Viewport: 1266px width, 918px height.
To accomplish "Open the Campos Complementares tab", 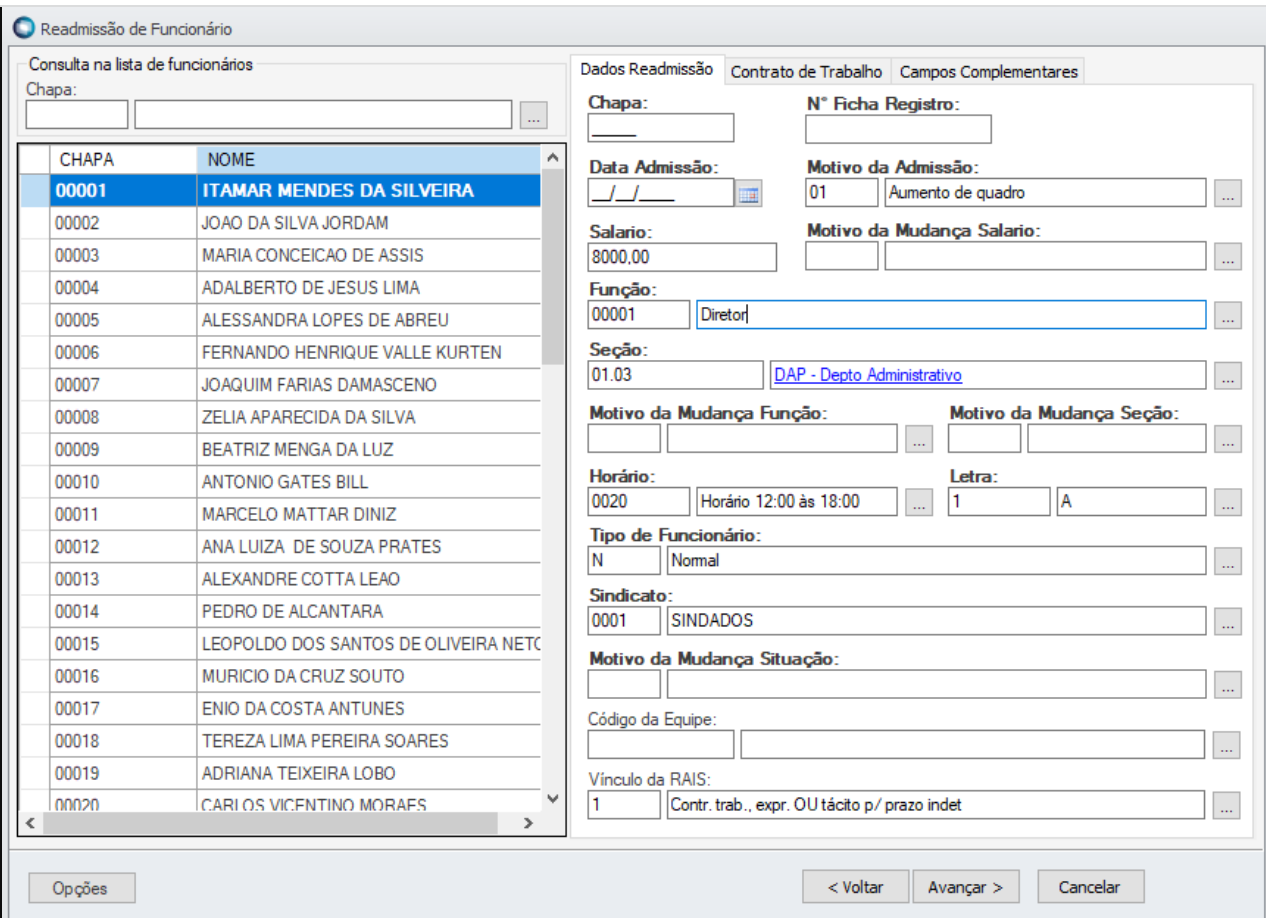I will [x=988, y=72].
